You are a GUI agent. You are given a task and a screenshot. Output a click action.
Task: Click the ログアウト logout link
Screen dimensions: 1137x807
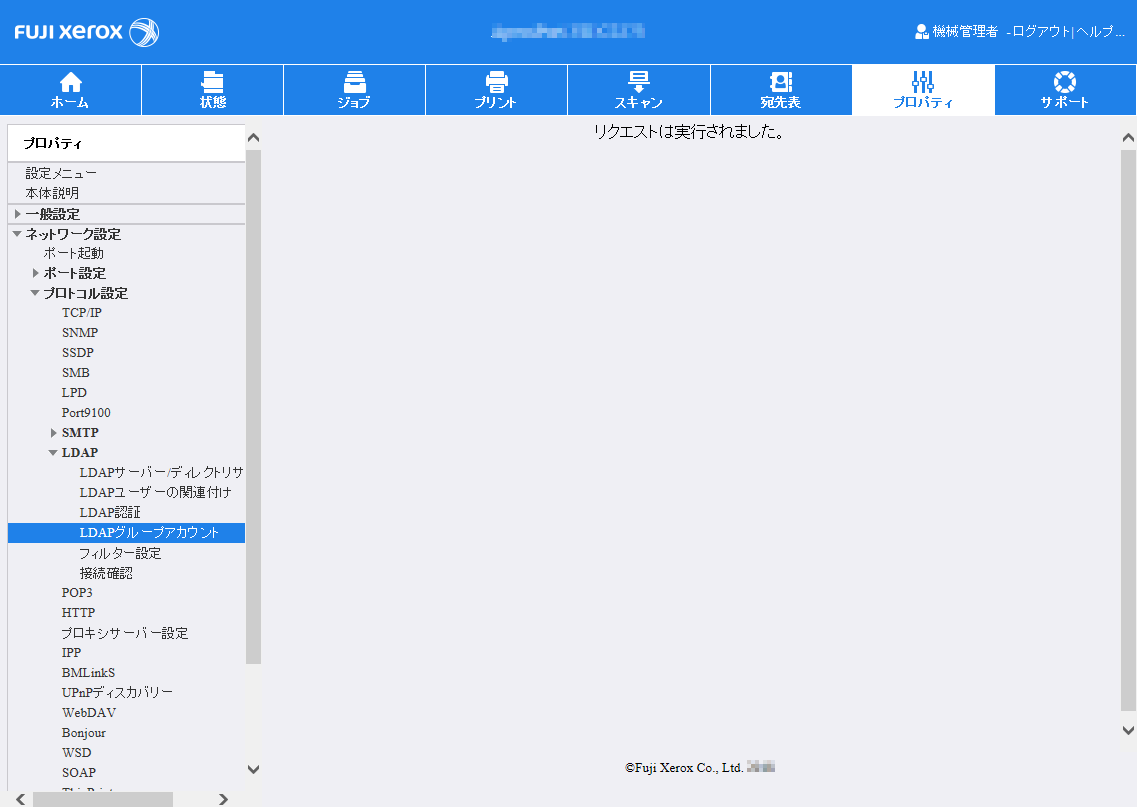coord(1041,32)
